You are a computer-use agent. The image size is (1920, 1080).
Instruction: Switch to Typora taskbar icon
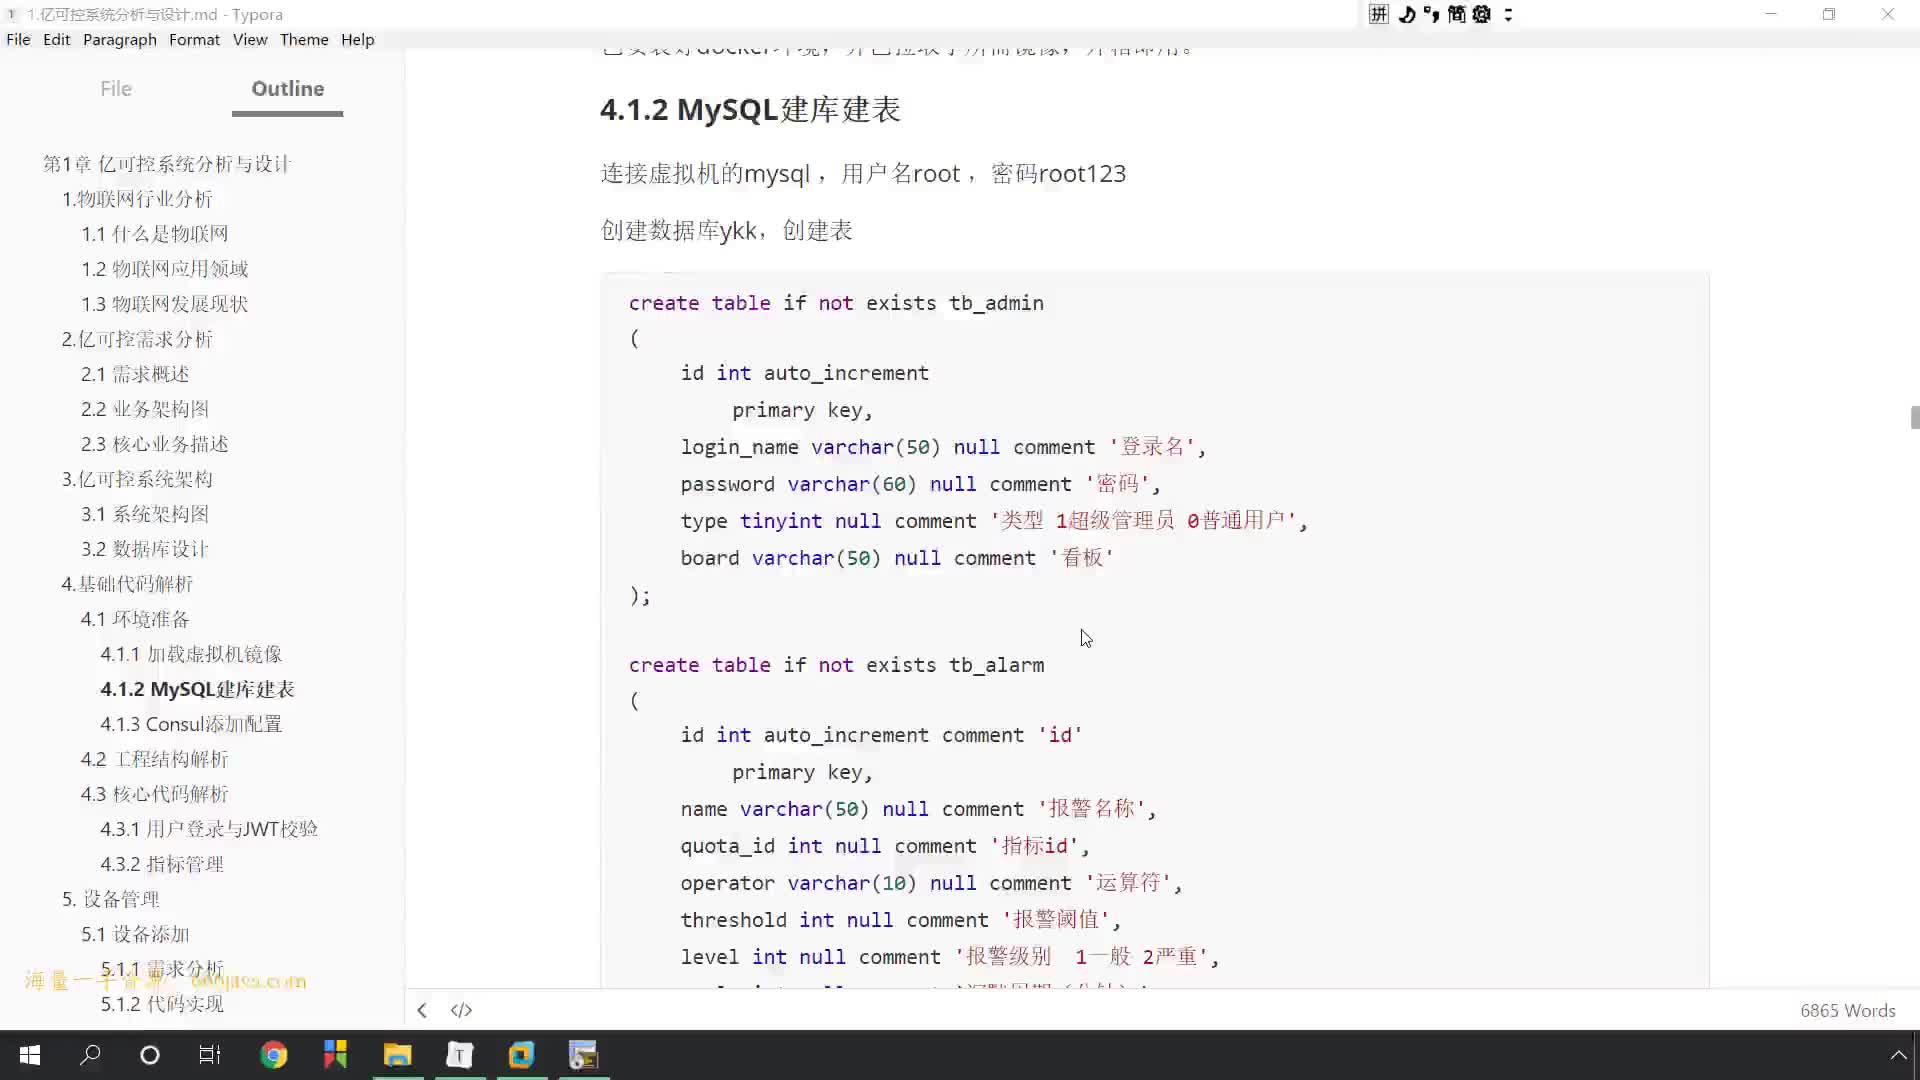(459, 1055)
